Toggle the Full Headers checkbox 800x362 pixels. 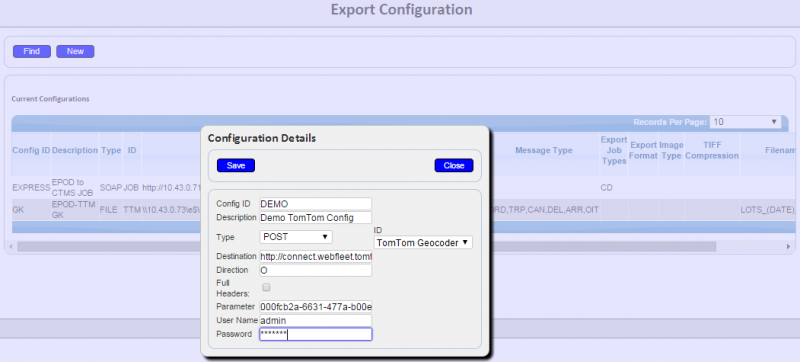266,288
